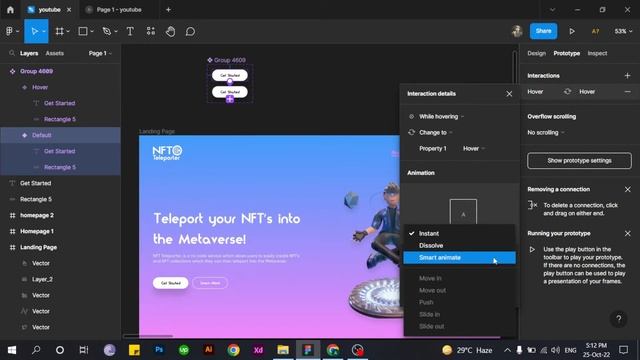This screenshot has width=640, height=360.
Task: Switch to the Prototype tab
Action: pos(567,53)
